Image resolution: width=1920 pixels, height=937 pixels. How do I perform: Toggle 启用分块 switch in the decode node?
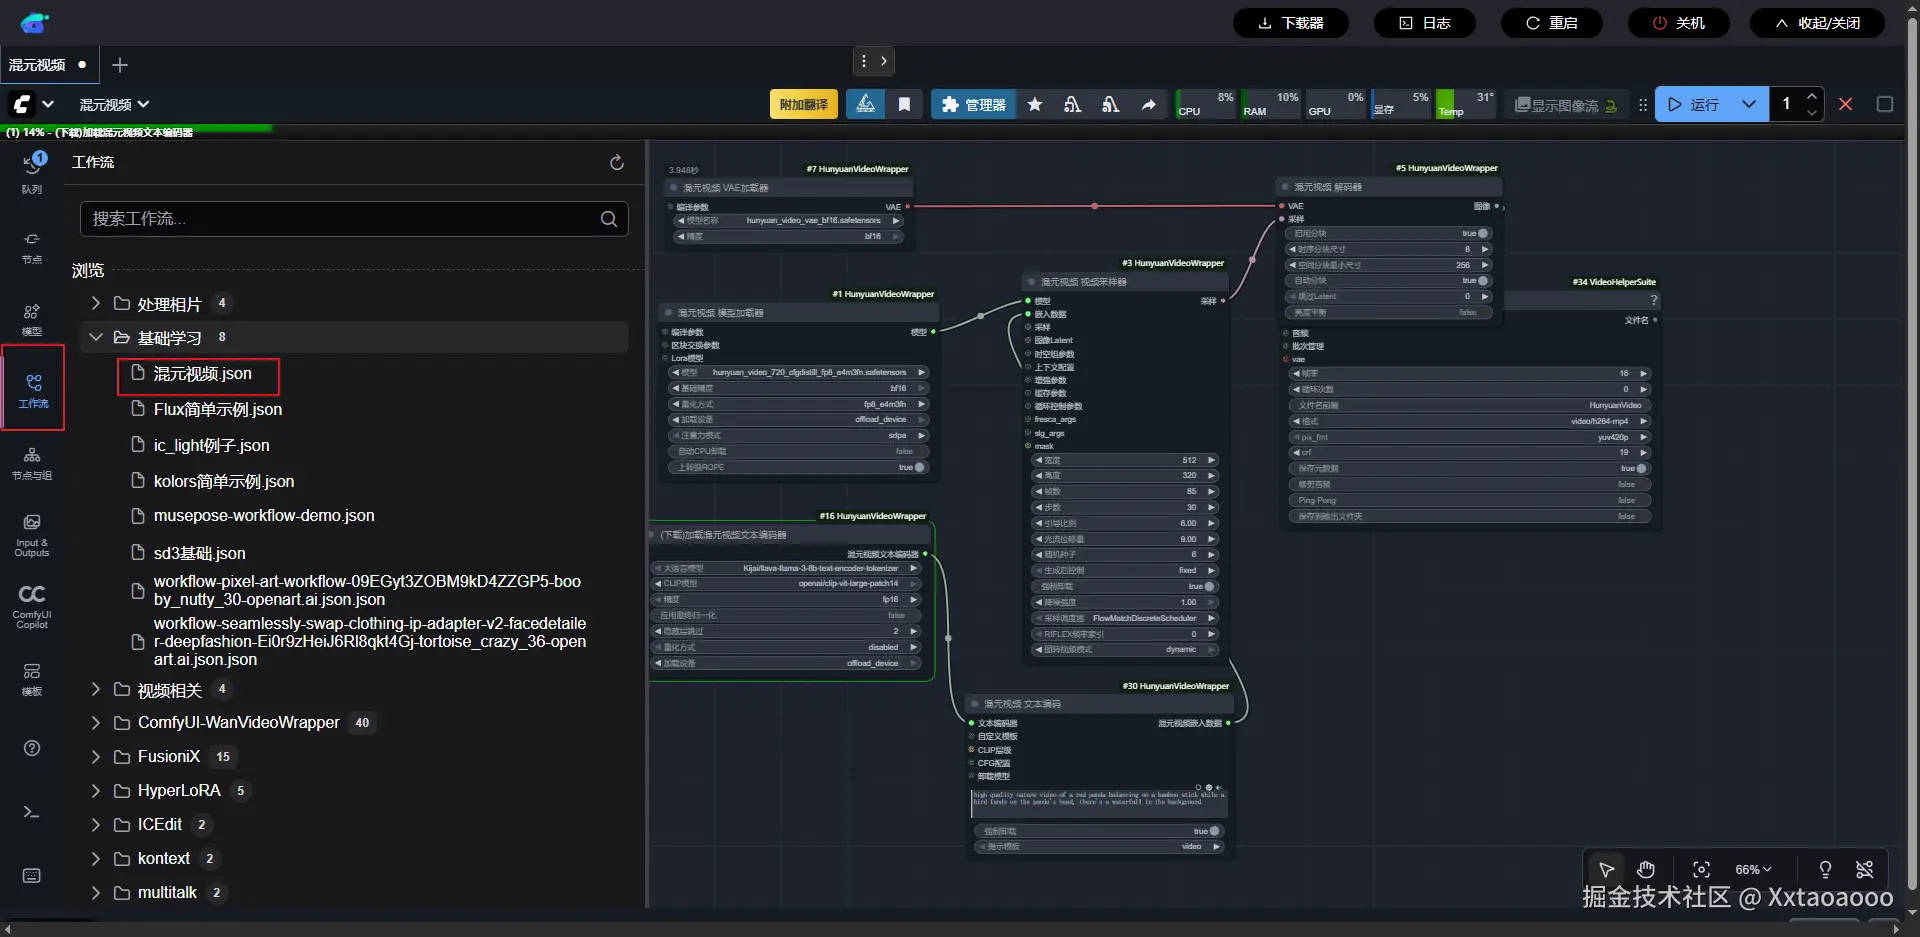[x=1388, y=233]
